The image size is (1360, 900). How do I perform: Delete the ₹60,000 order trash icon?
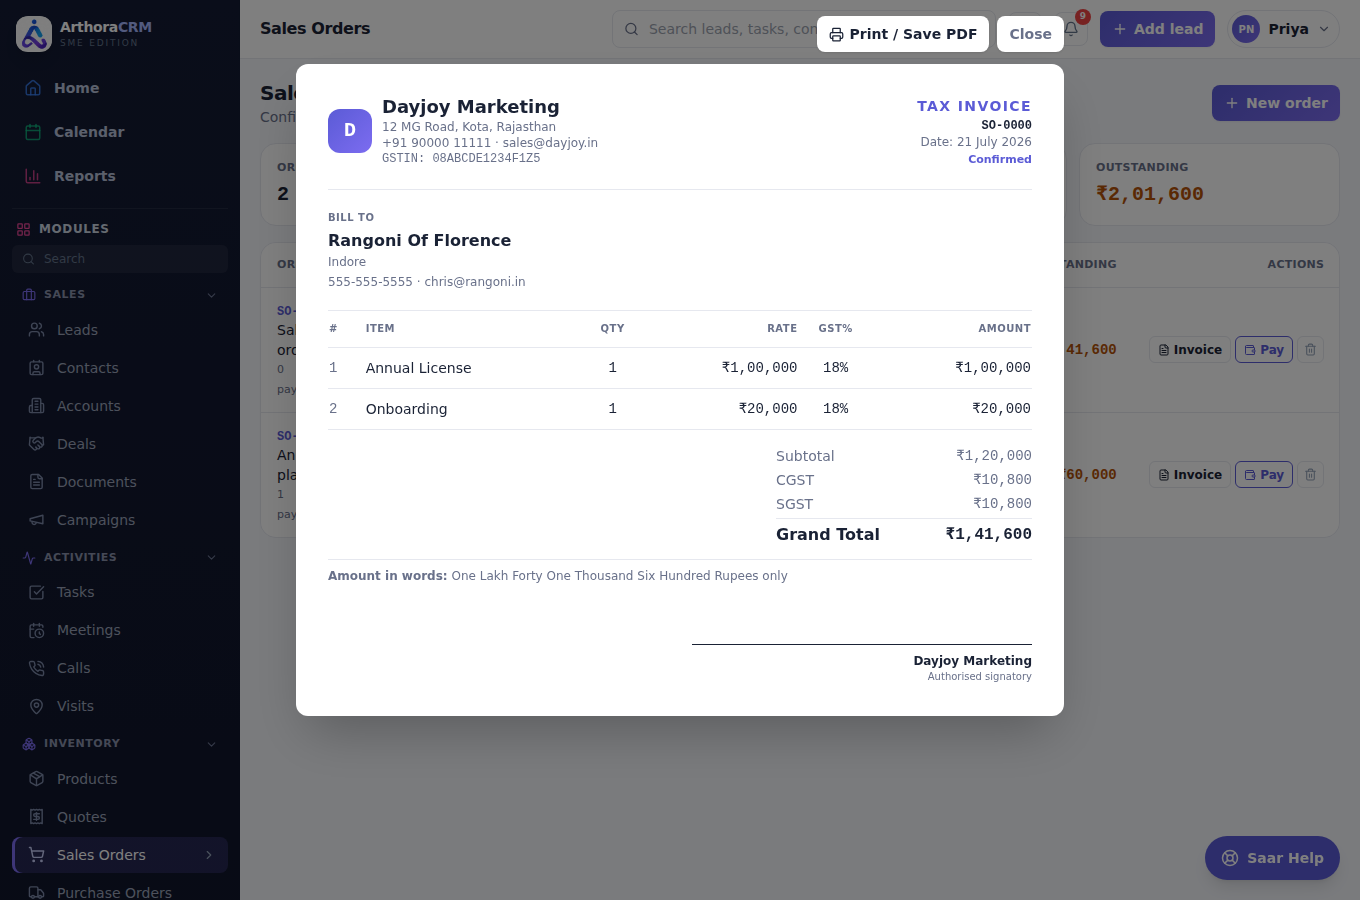[x=1310, y=475]
